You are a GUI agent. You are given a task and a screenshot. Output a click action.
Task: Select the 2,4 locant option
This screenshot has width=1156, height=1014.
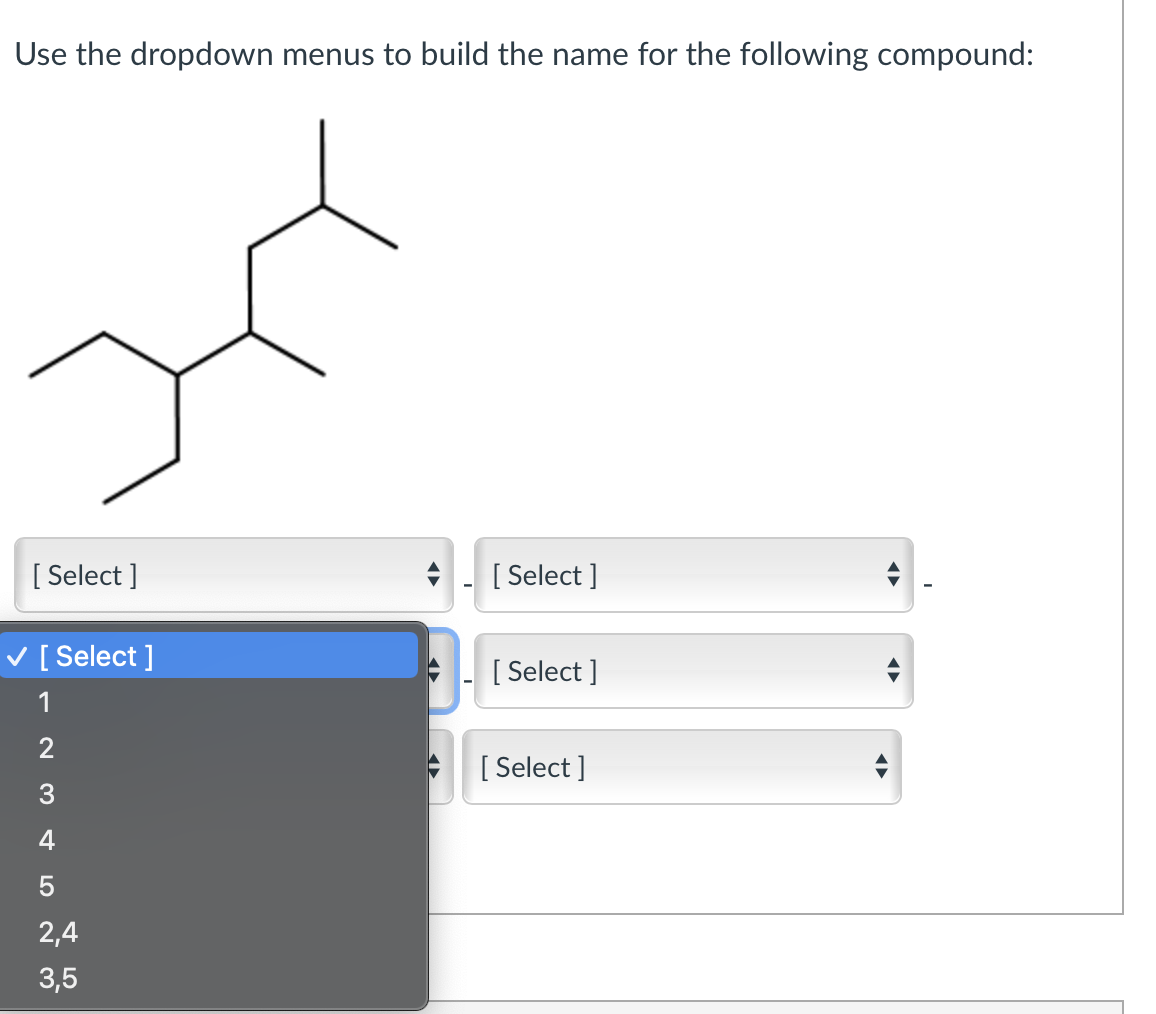57,932
